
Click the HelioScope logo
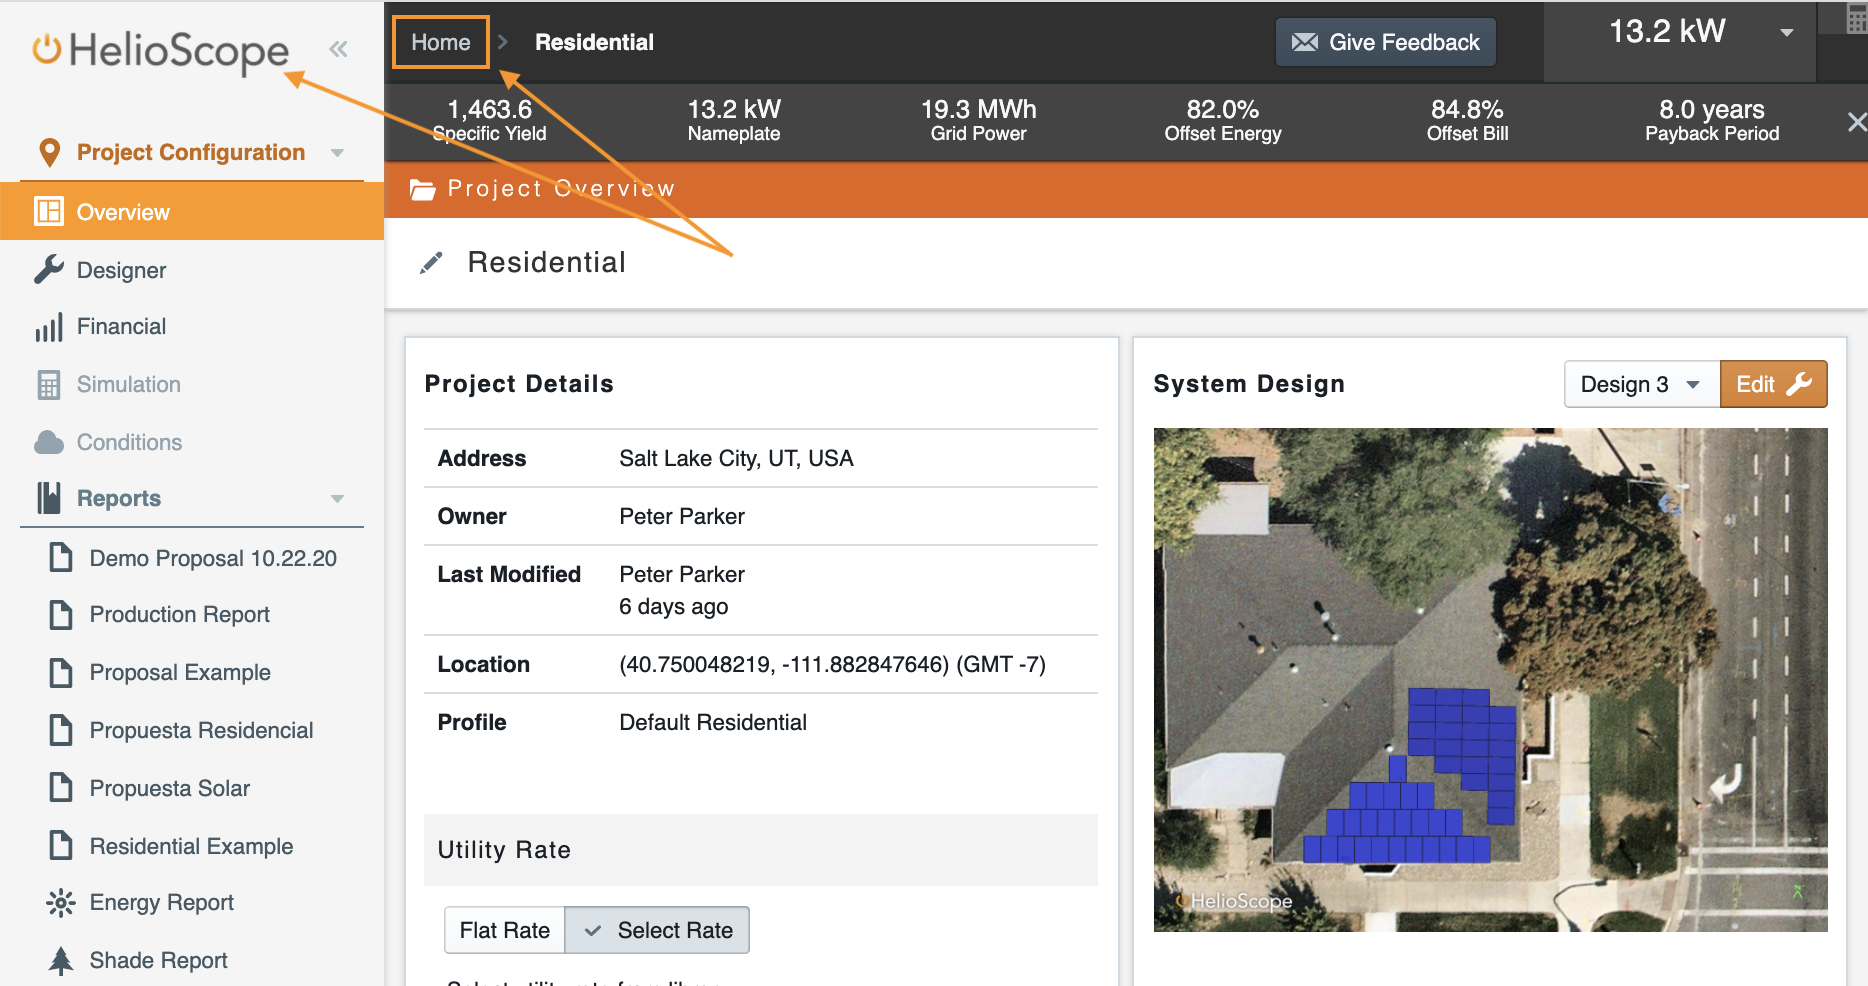coord(161,51)
